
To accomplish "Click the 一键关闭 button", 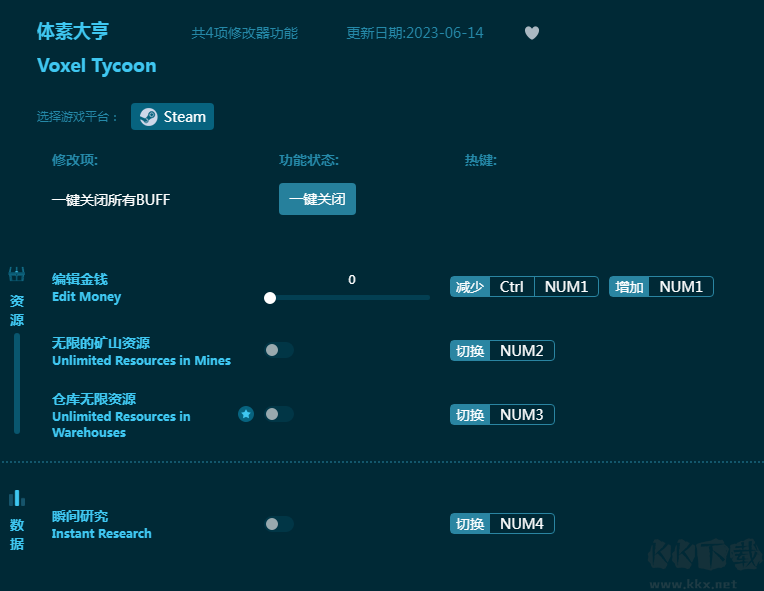I will coord(317,199).
